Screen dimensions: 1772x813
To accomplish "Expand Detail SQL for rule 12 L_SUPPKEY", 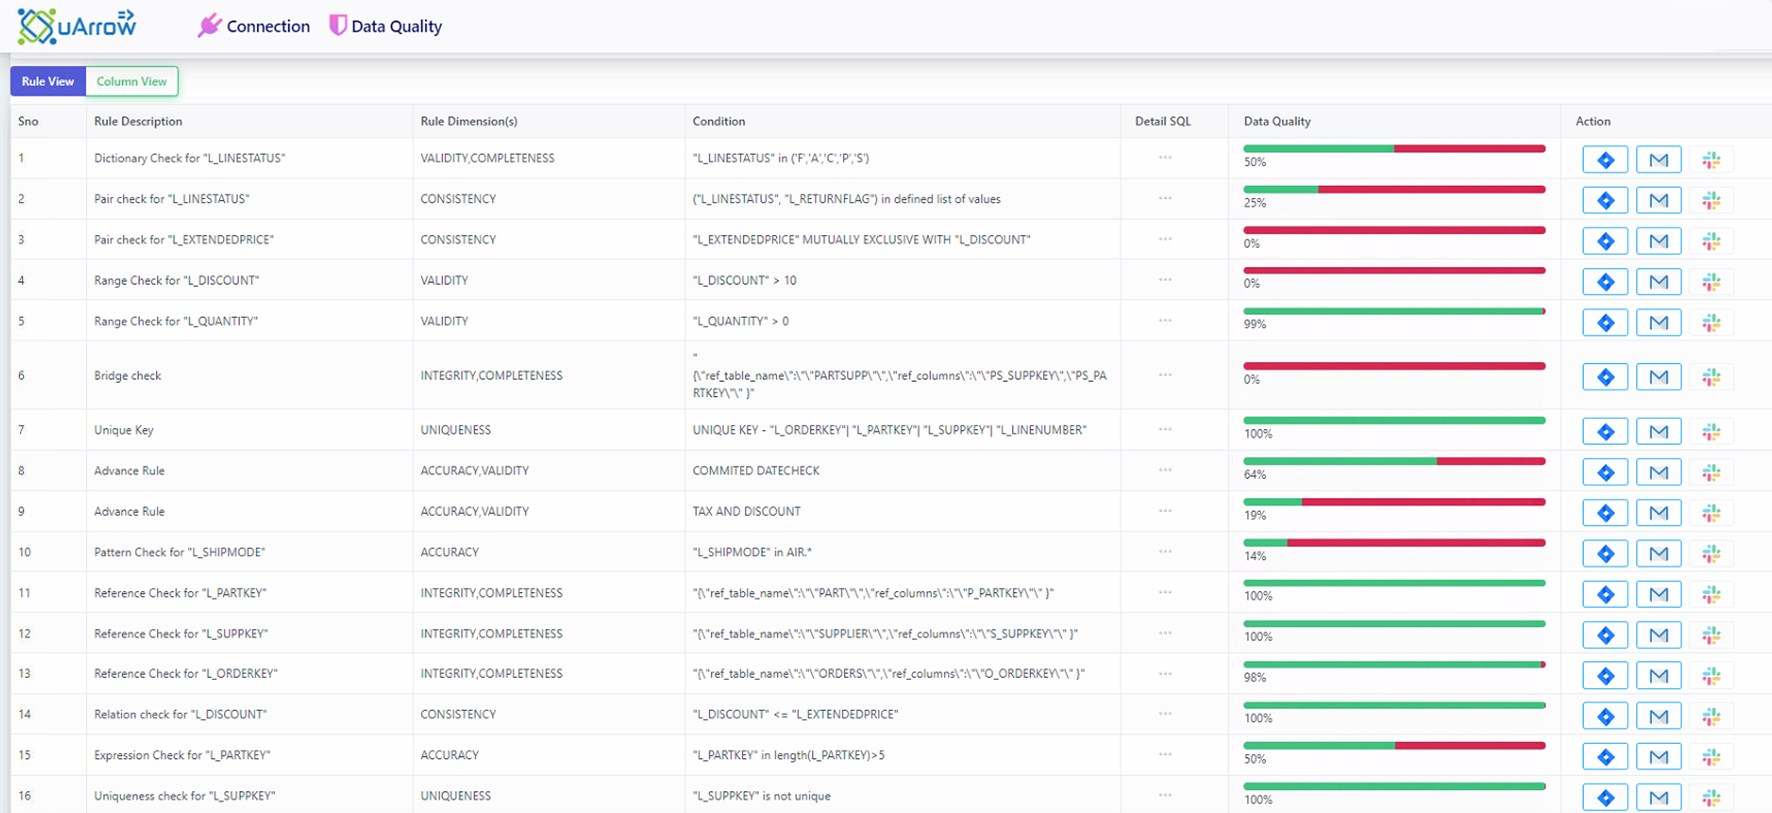I will click(1165, 633).
